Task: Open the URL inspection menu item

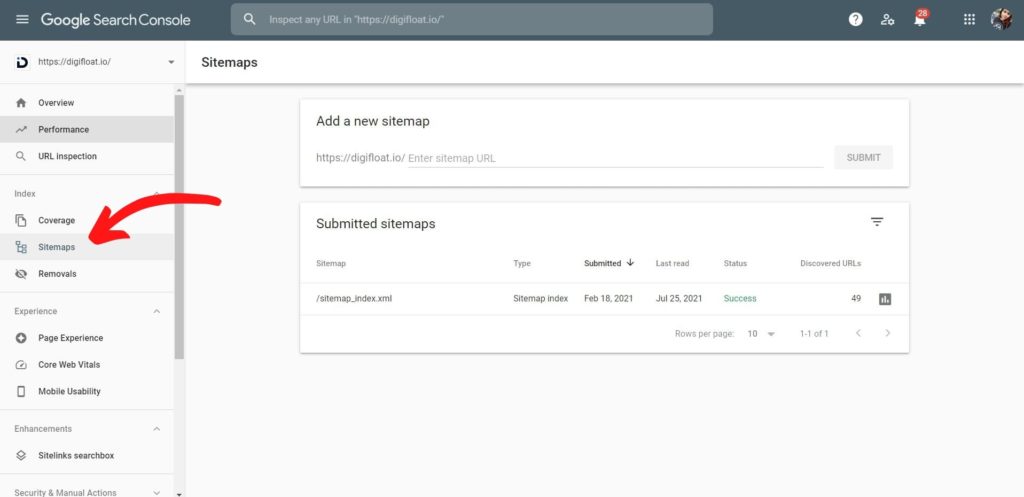Action: (x=87, y=156)
